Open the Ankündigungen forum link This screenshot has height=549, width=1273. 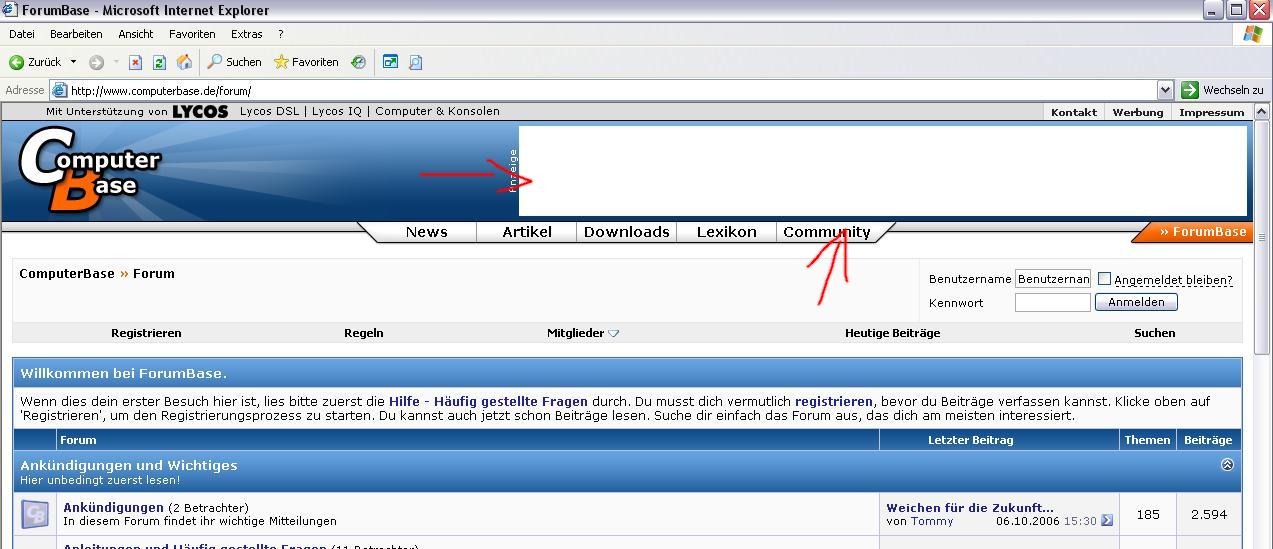pyautogui.click(x=113, y=507)
